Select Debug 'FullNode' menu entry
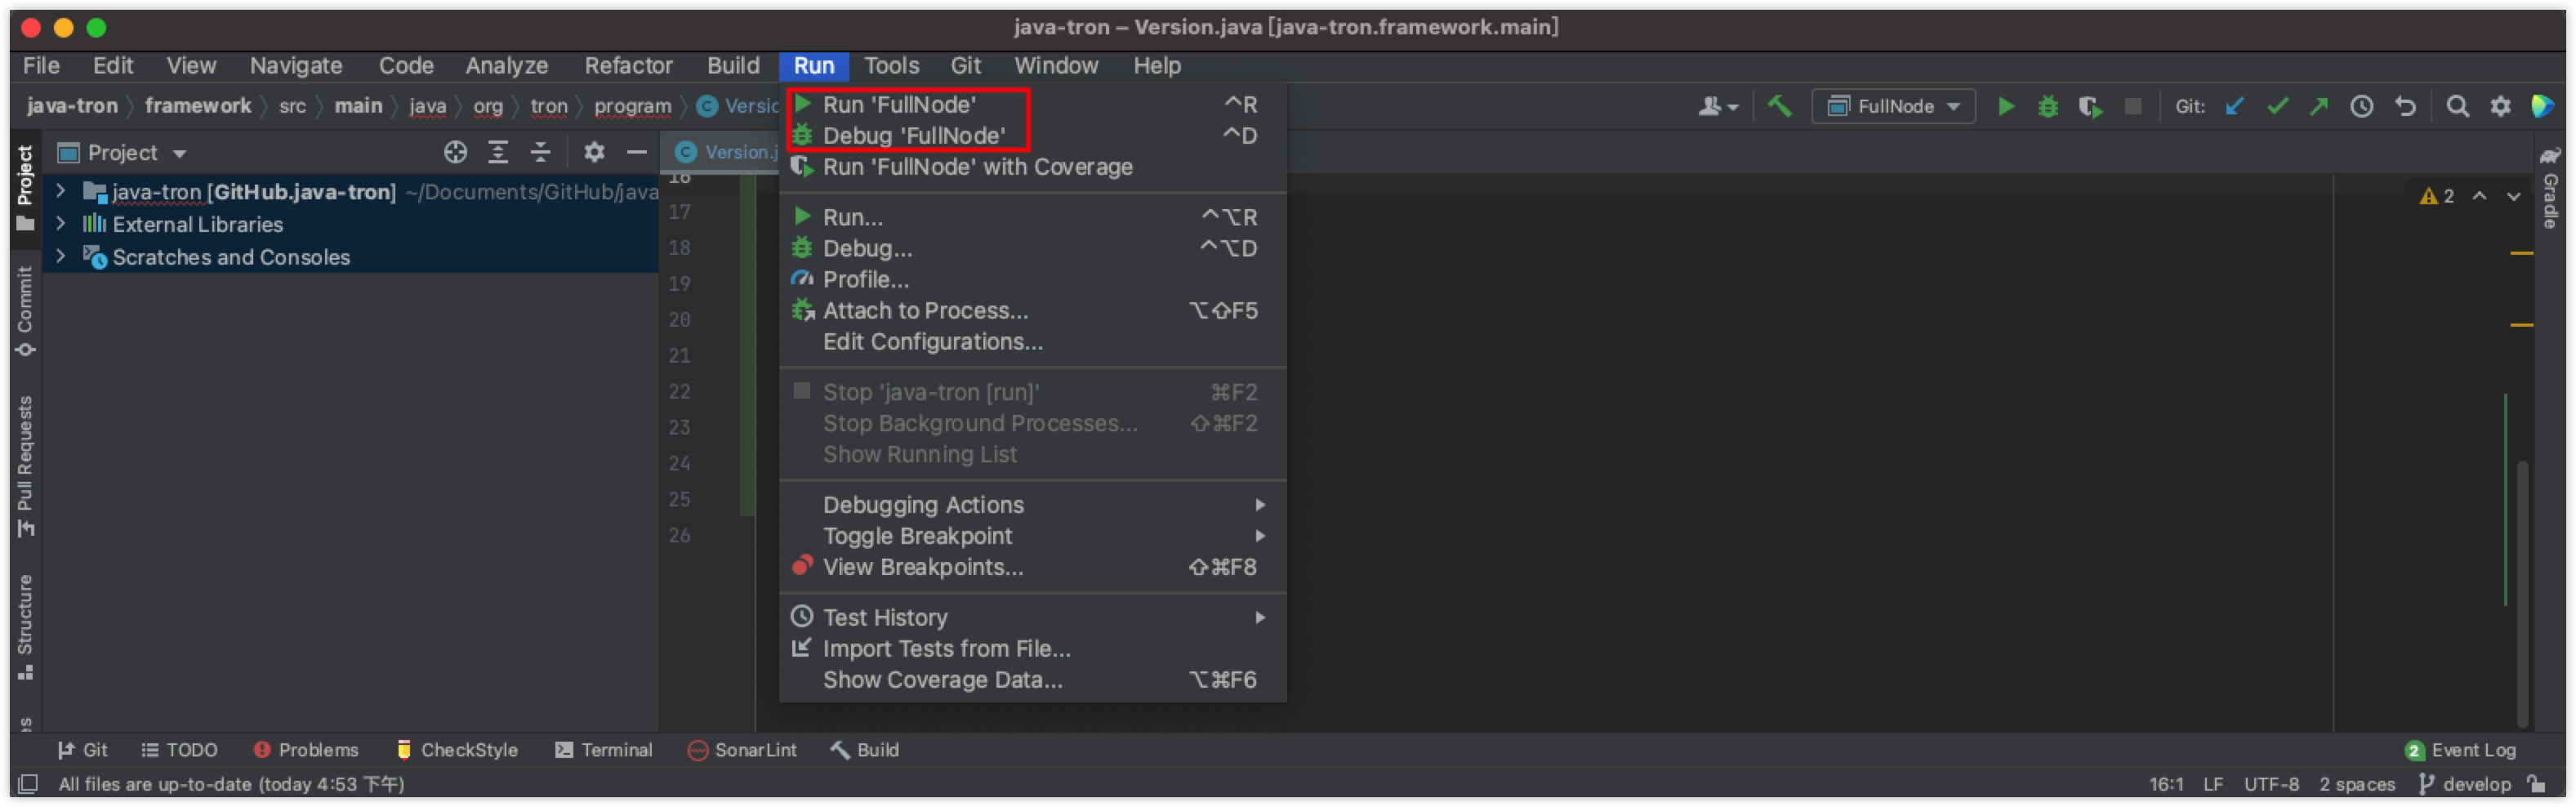 point(1032,135)
